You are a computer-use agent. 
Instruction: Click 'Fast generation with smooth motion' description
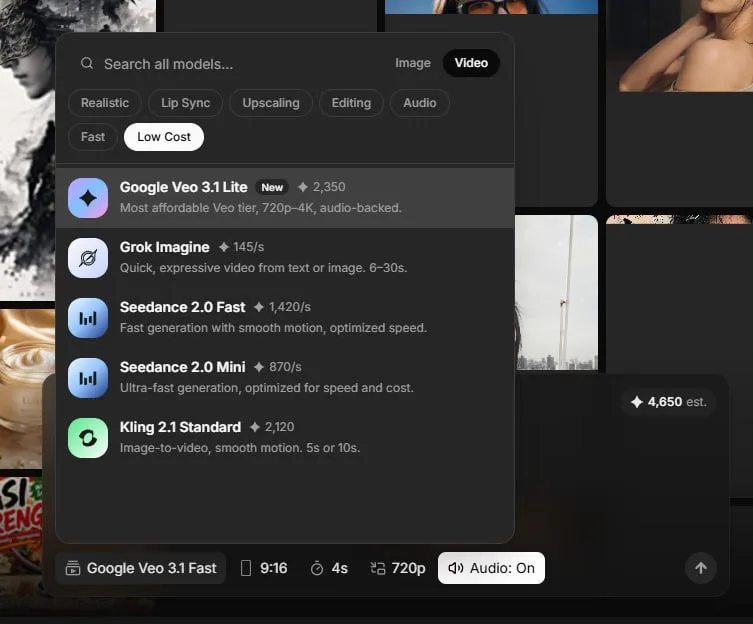[x=273, y=328]
